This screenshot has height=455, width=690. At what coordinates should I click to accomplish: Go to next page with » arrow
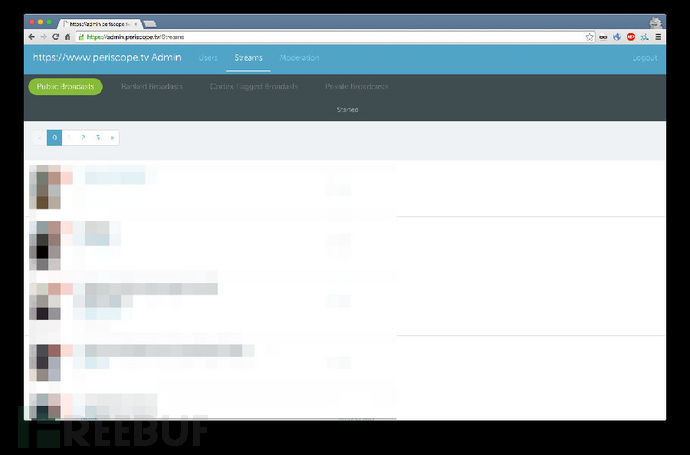pos(112,138)
